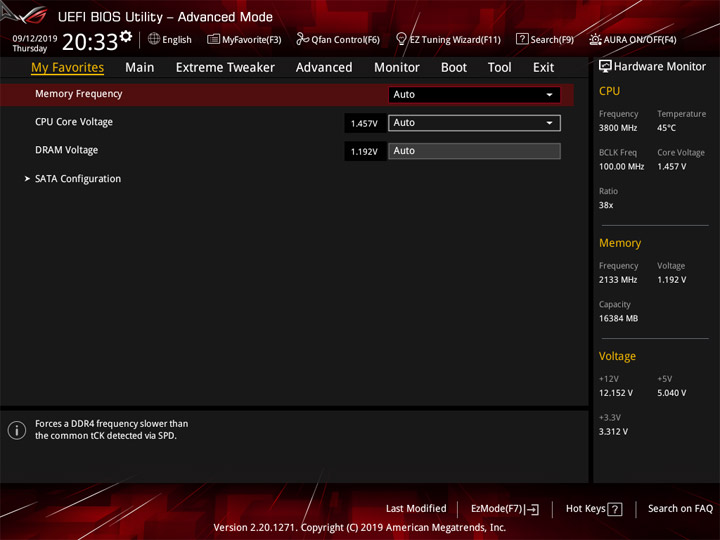Open the Extreme Tweaker tab
The height and width of the screenshot is (540, 720).
tap(225, 68)
